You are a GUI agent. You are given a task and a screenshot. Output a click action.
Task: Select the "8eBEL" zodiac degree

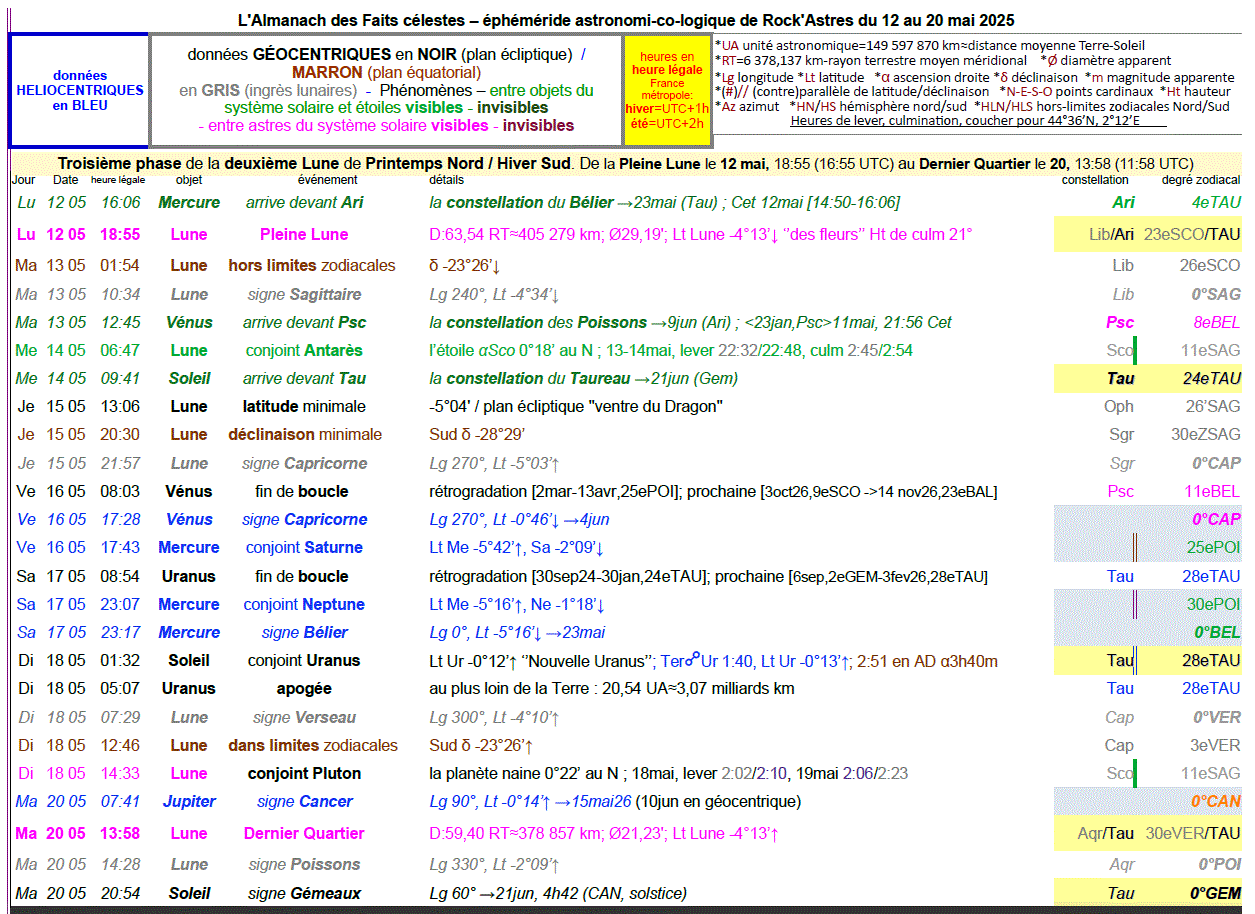[x=1217, y=322]
